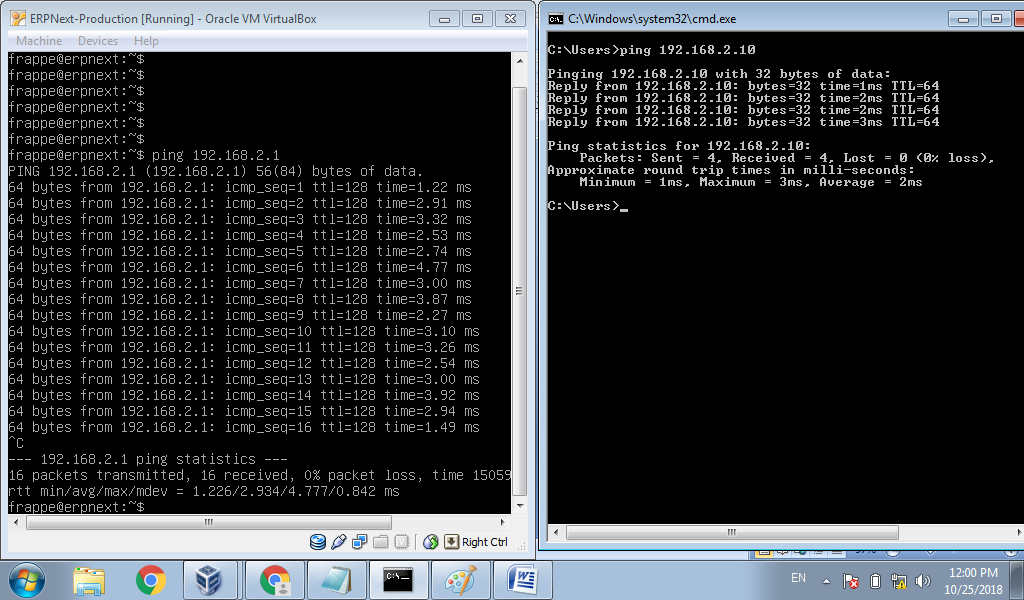1024x600 pixels.
Task: Open the Help menu in VirtualBox
Action: [x=146, y=40]
